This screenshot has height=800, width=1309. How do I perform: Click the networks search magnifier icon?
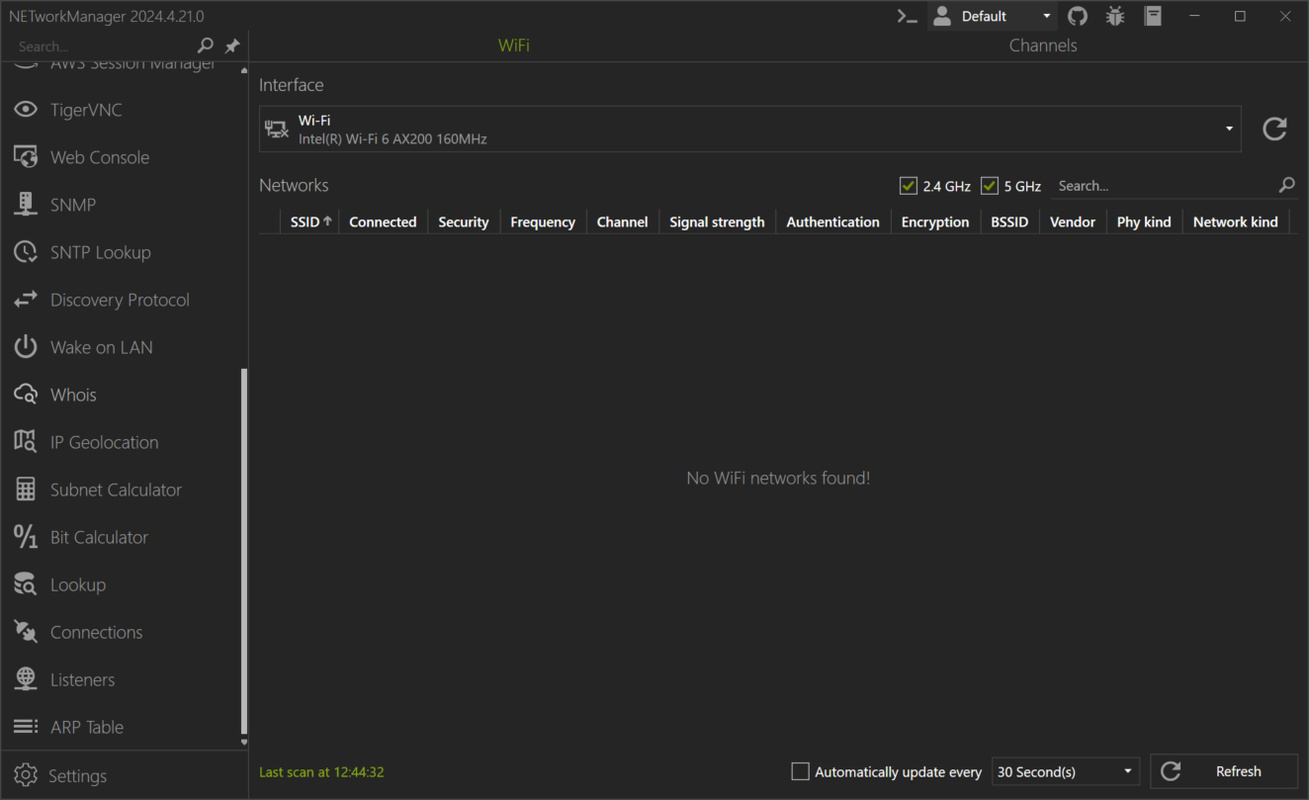(x=1287, y=185)
